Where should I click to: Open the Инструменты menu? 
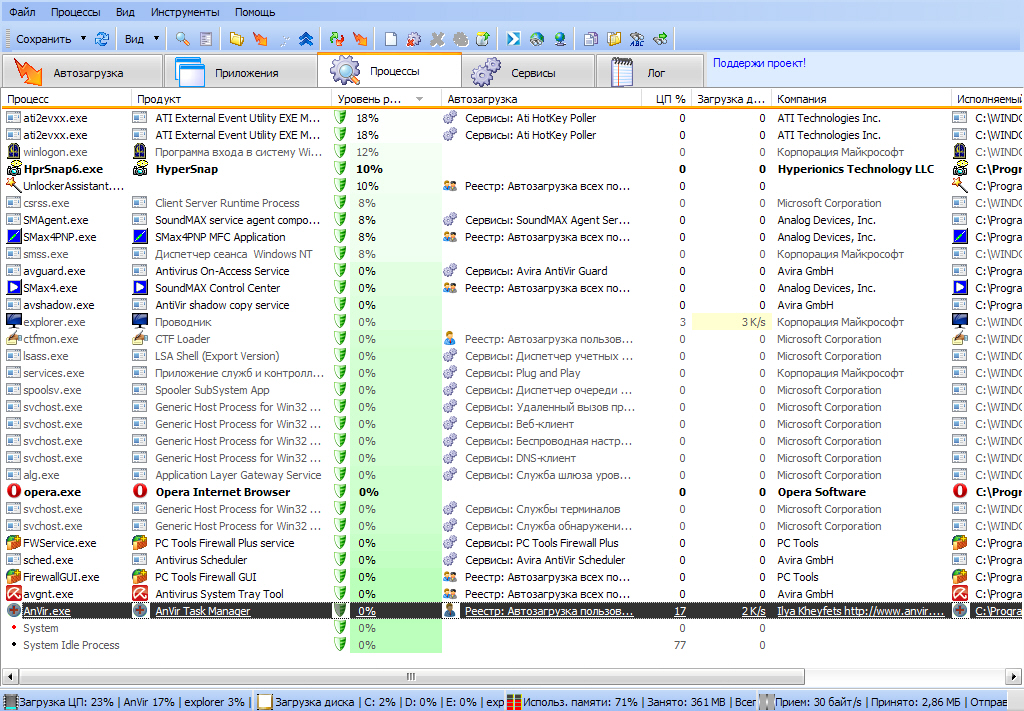(185, 12)
